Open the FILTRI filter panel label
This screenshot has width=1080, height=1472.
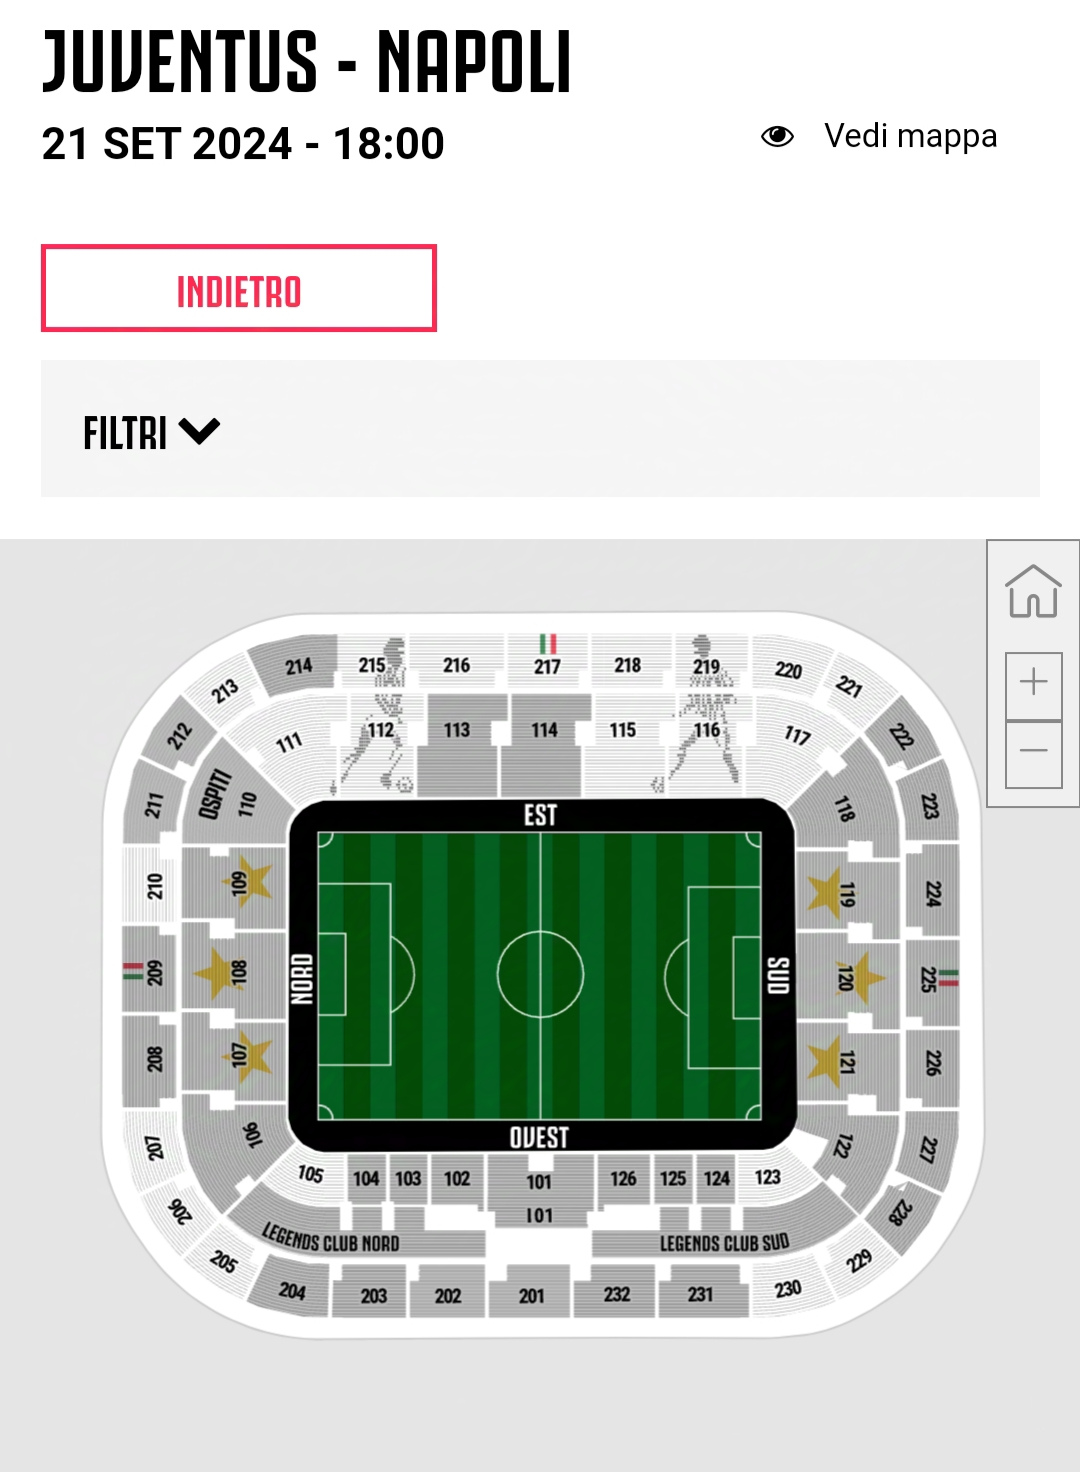(125, 433)
